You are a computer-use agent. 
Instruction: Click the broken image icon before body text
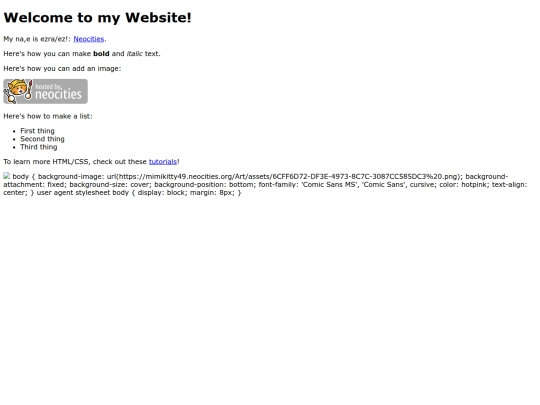(7, 176)
